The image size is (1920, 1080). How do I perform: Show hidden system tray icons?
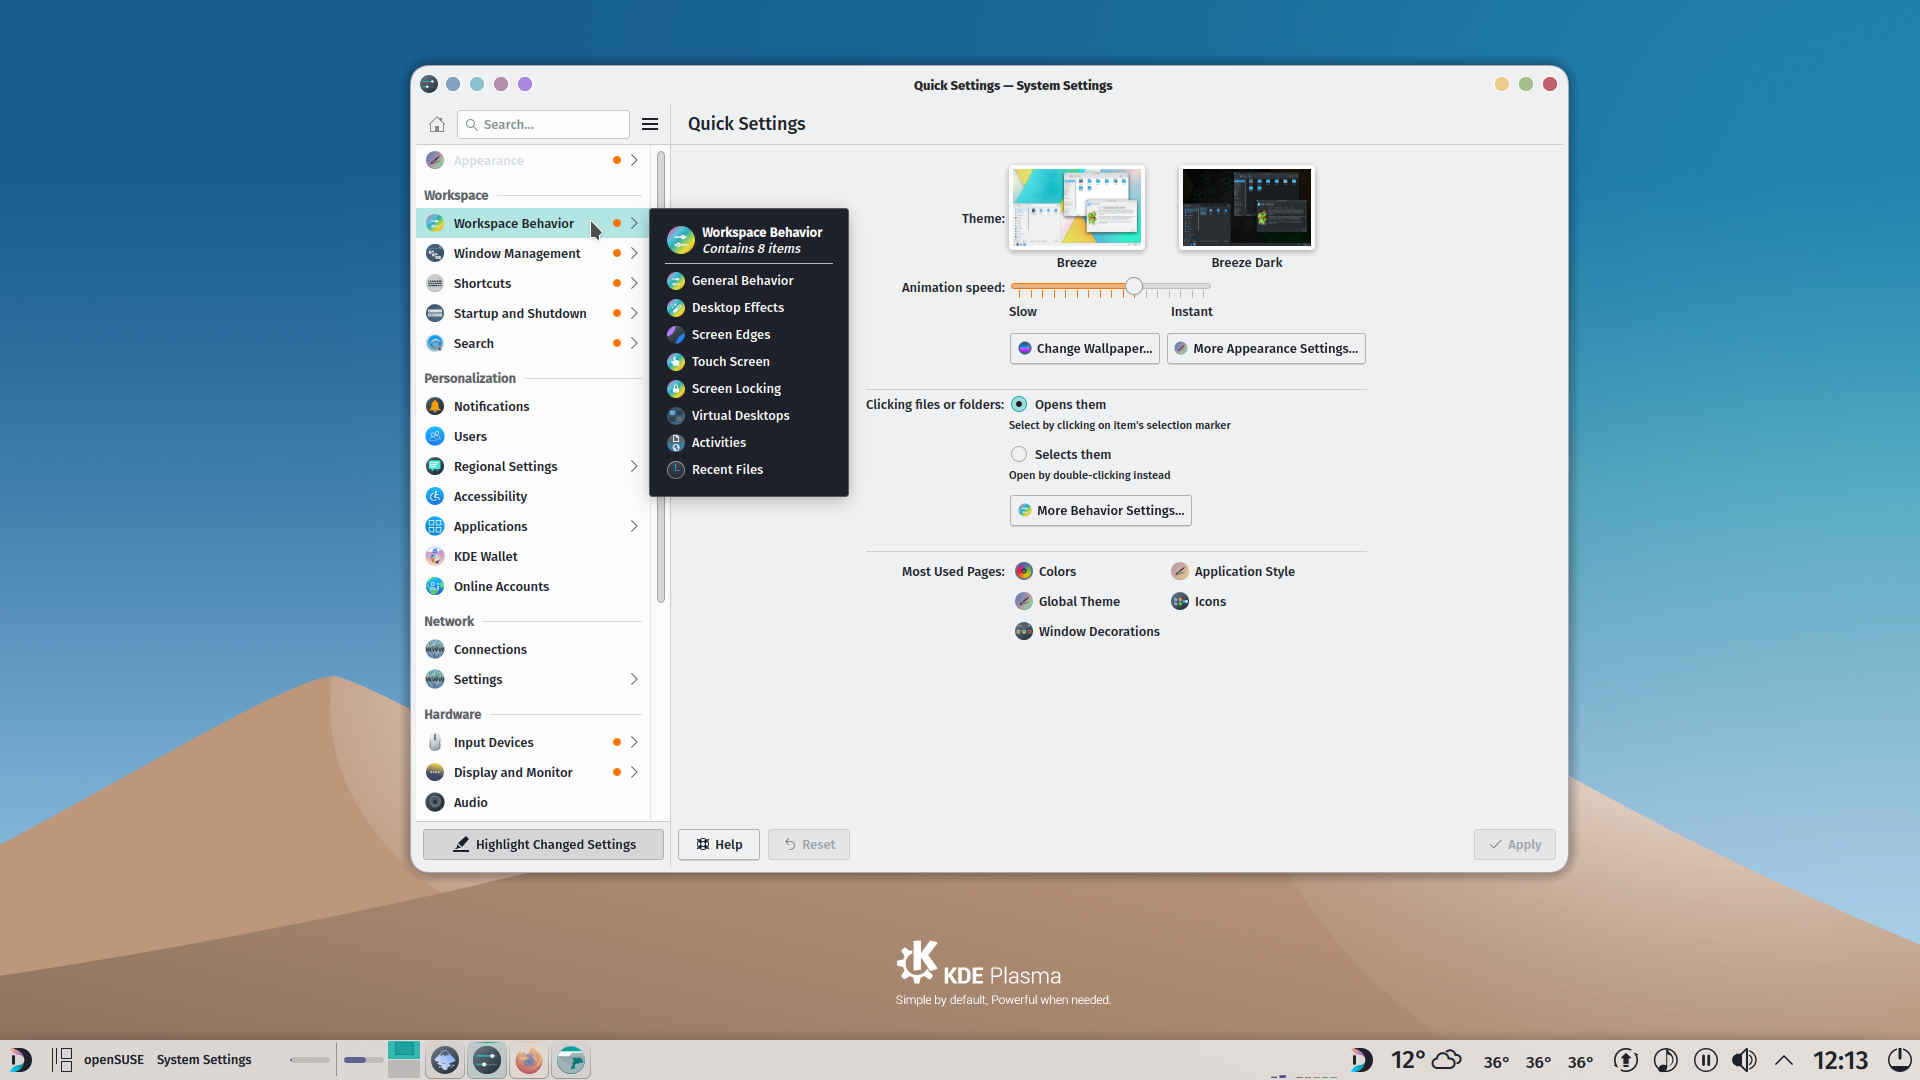coord(1784,1060)
